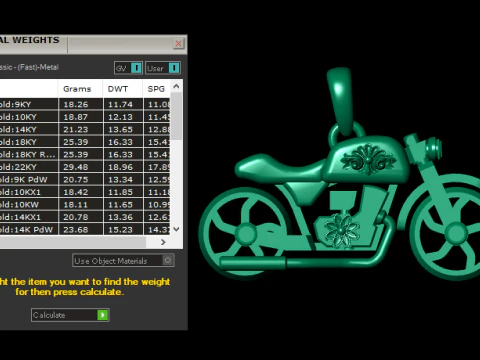The width and height of the screenshot is (480, 360).
Task: Click the SPG column header
Action: tap(156, 89)
